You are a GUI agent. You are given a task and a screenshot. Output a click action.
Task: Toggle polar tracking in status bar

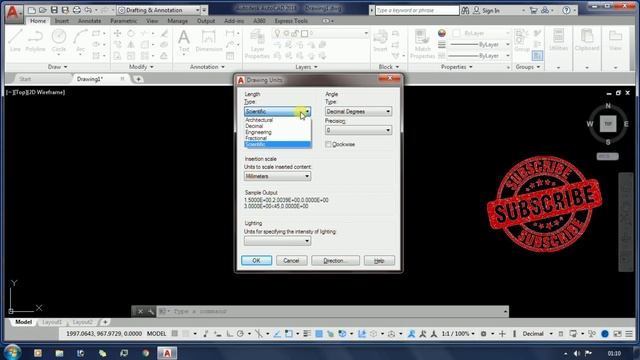(240, 334)
